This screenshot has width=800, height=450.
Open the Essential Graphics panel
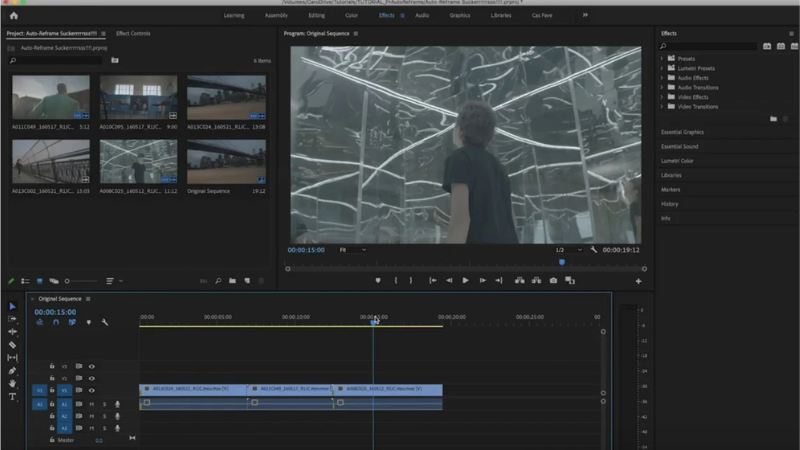[682, 132]
